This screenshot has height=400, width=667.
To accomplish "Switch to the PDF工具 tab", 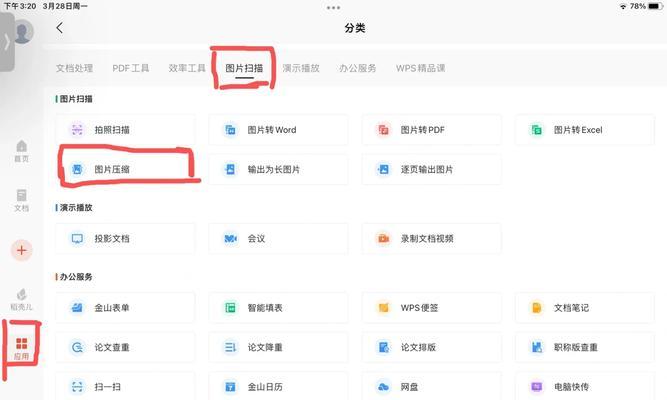I will (131, 68).
